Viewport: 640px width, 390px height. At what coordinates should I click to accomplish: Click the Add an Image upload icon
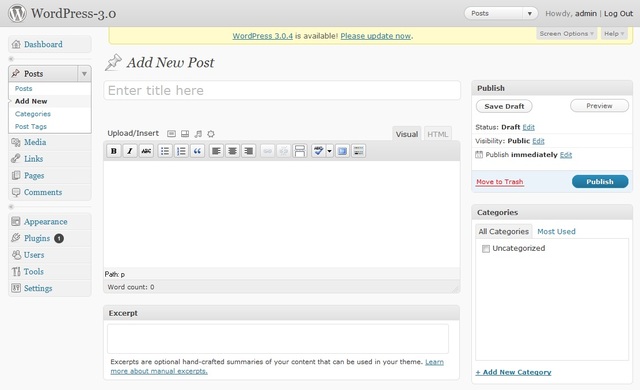pyautogui.click(x=171, y=133)
